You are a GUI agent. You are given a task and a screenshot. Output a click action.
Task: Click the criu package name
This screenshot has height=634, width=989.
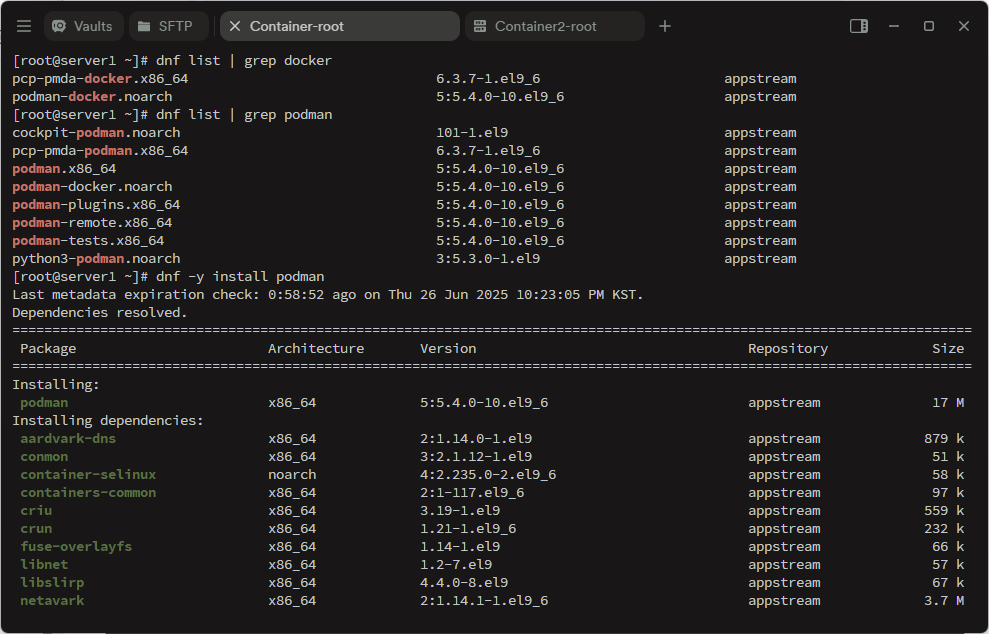36,510
